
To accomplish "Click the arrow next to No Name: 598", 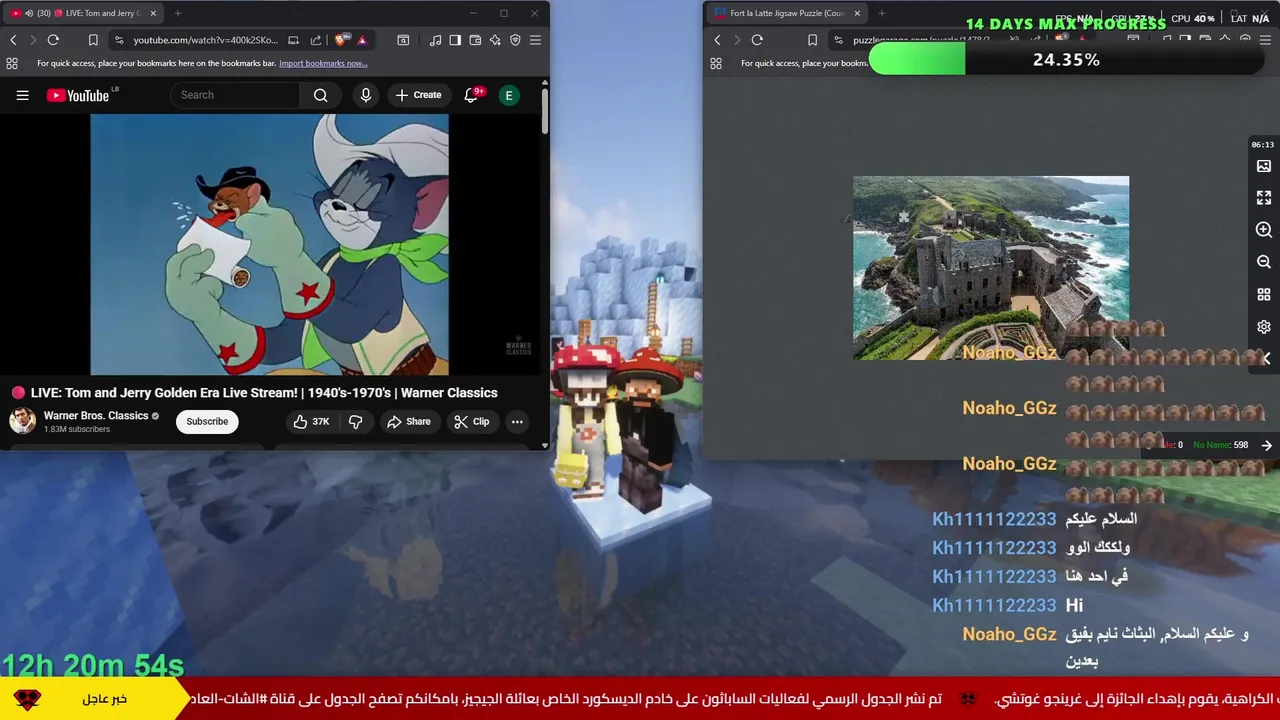I will point(1266,445).
